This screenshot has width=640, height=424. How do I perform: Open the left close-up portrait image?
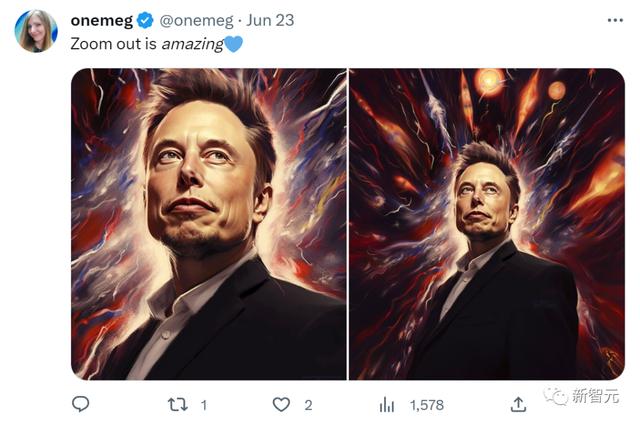tap(208, 224)
